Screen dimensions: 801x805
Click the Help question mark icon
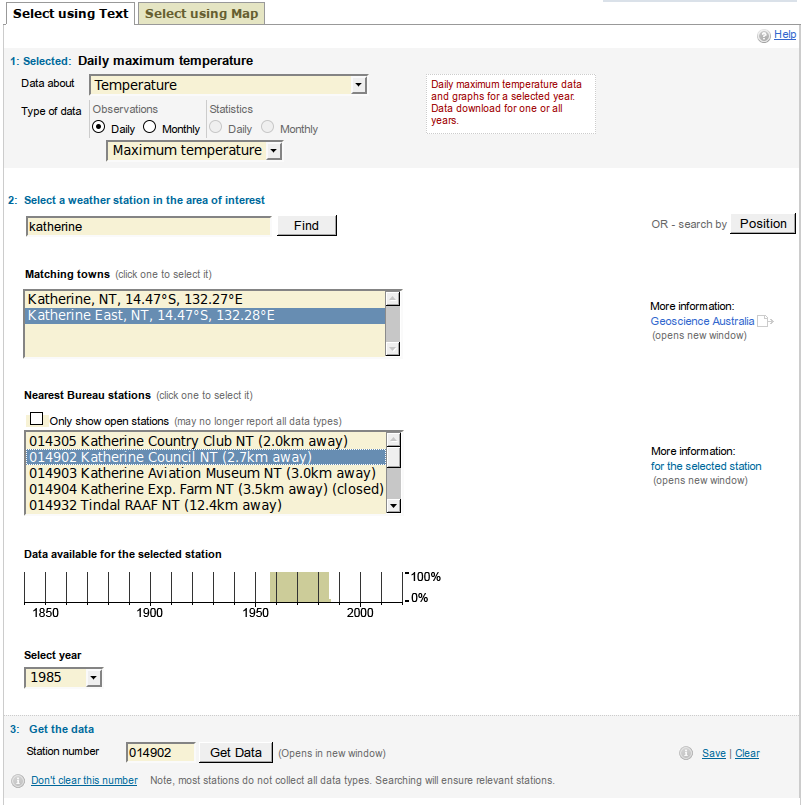tap(764, 36)
